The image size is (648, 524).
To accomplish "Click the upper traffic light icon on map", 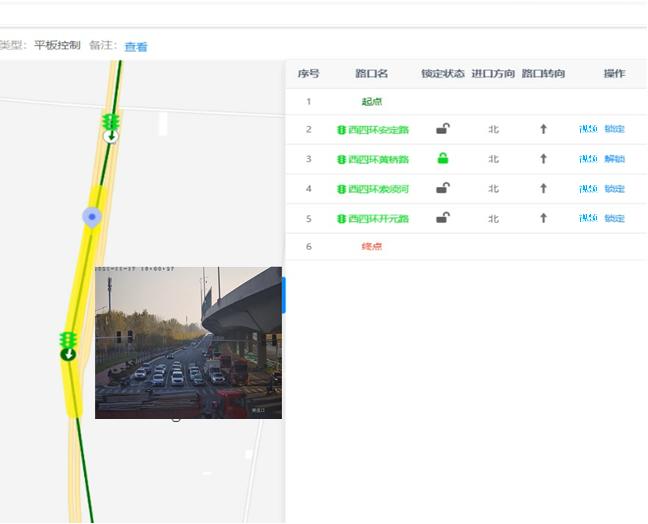I will click(x=110, y=123).
